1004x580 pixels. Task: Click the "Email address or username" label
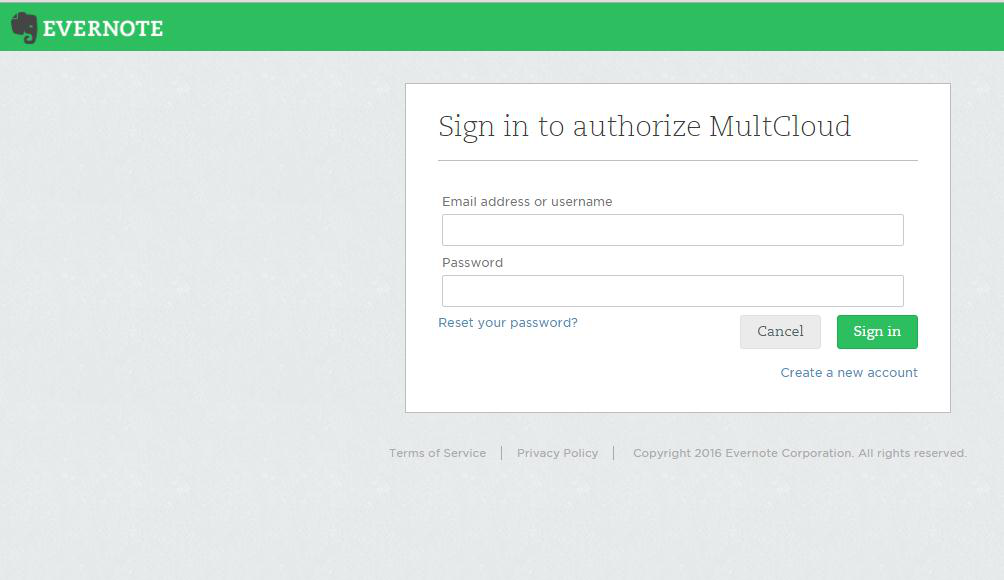point(527,202)
